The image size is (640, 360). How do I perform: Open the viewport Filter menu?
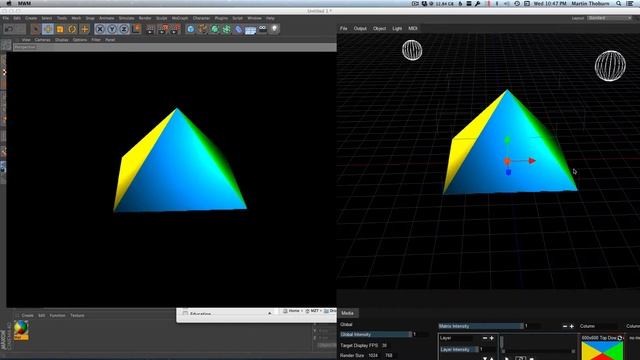coord(96,40)
